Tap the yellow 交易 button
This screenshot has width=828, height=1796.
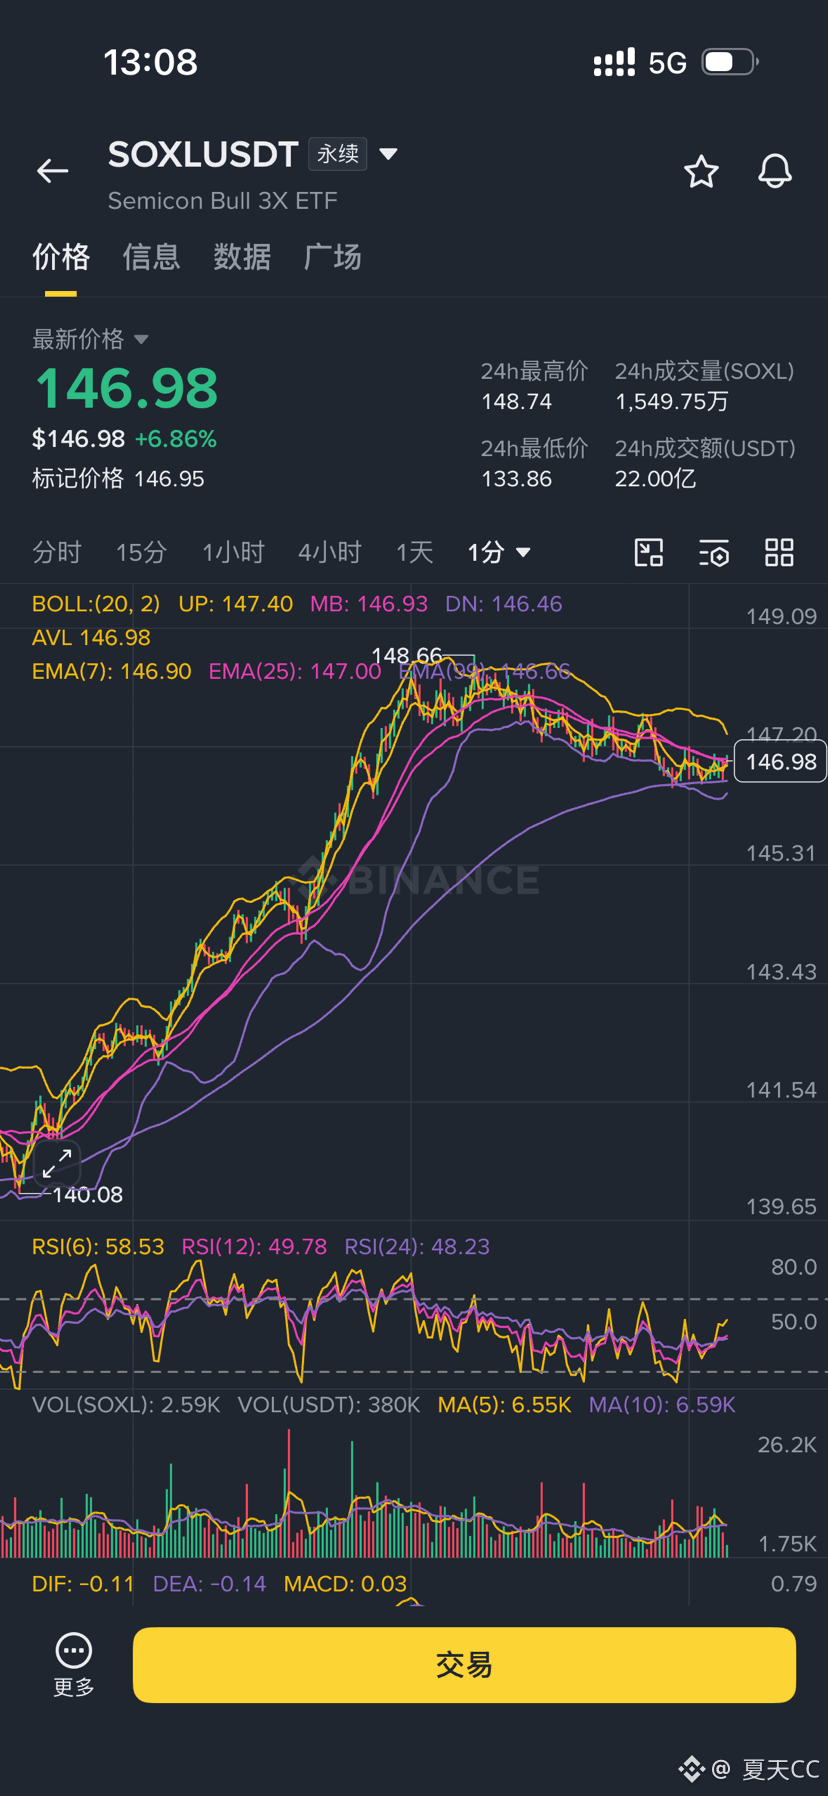464,1665
